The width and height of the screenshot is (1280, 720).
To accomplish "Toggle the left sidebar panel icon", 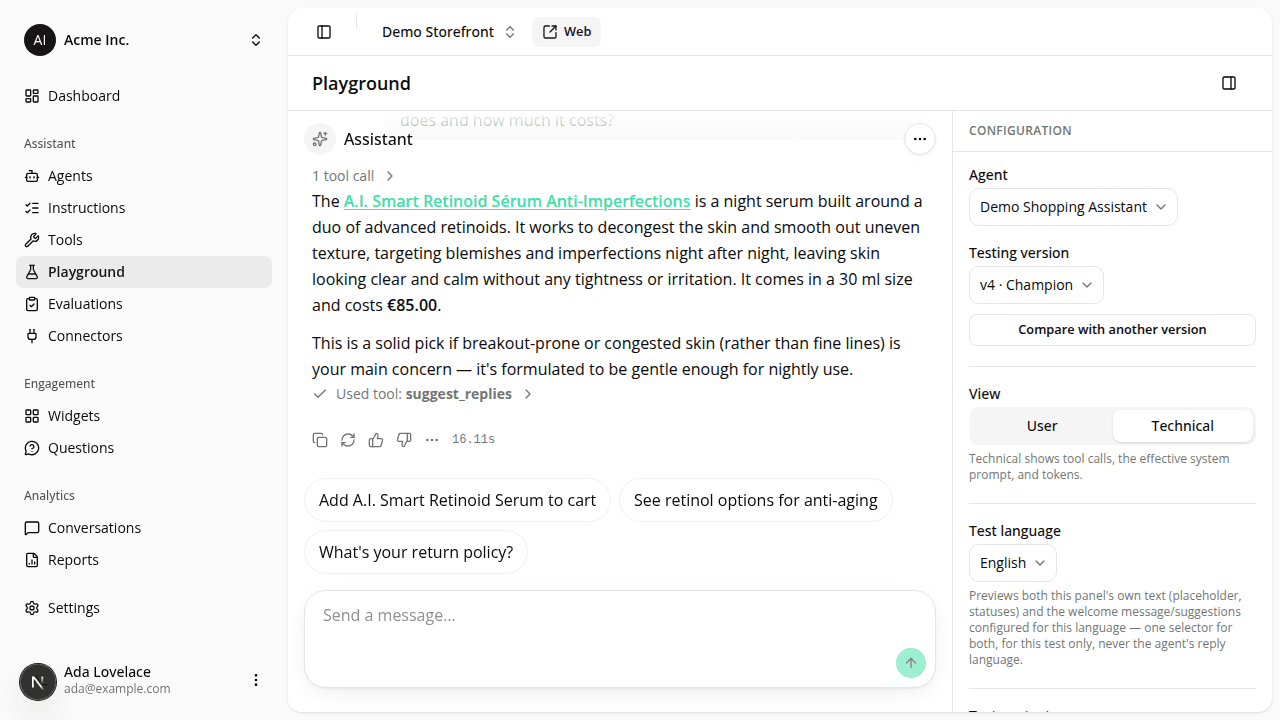I will 324,32.
